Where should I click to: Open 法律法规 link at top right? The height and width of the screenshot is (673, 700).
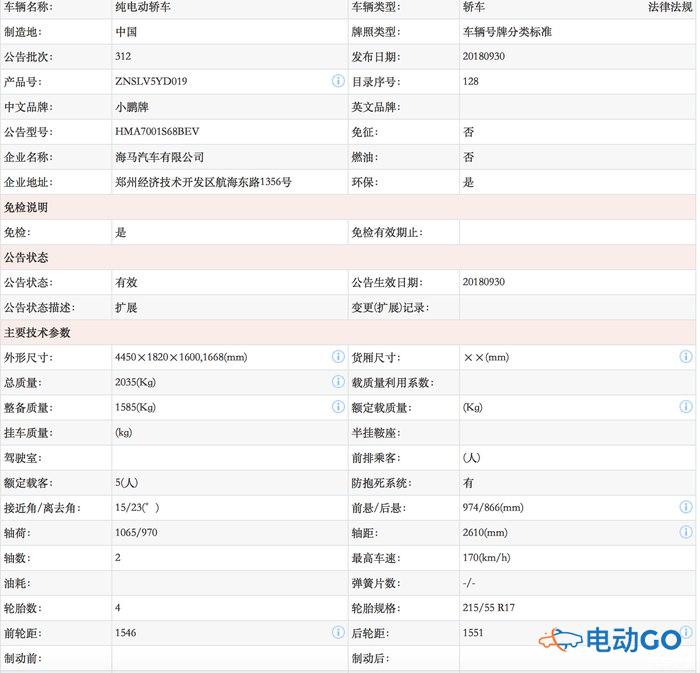[670, 7]
